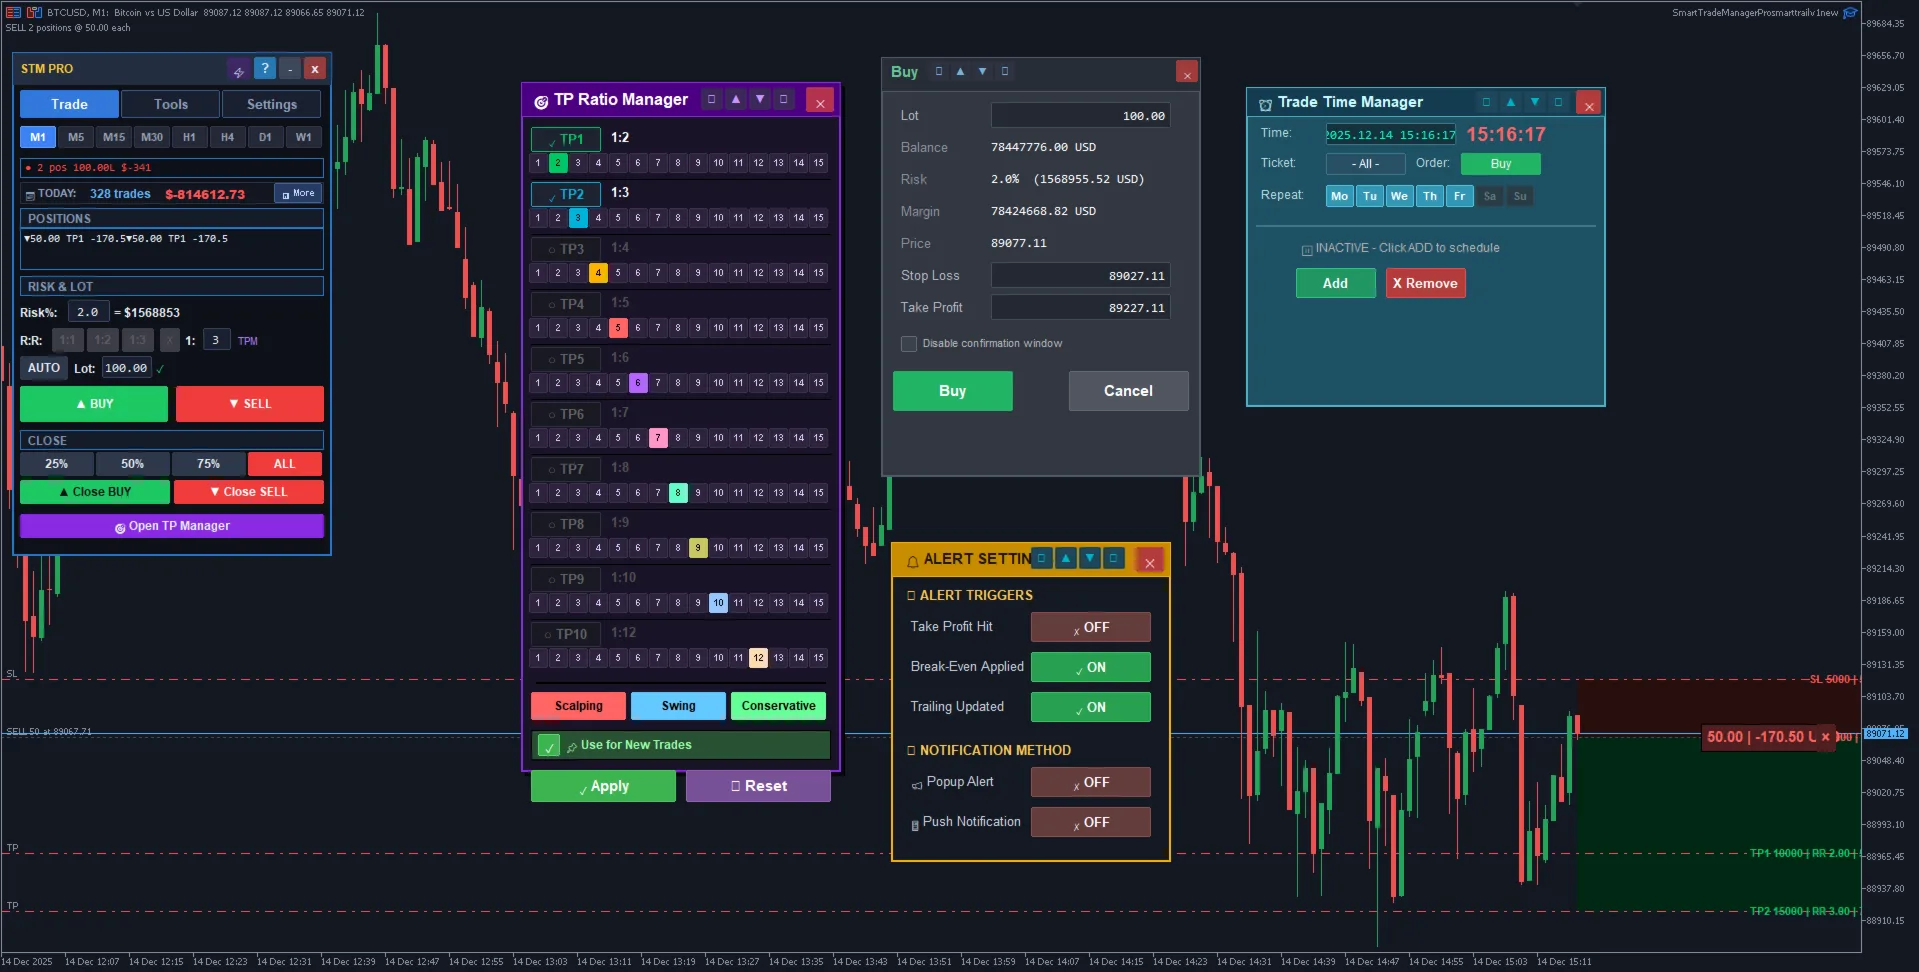Enable the Take Profit Hit alert trigger

(x=1090, y=627)
